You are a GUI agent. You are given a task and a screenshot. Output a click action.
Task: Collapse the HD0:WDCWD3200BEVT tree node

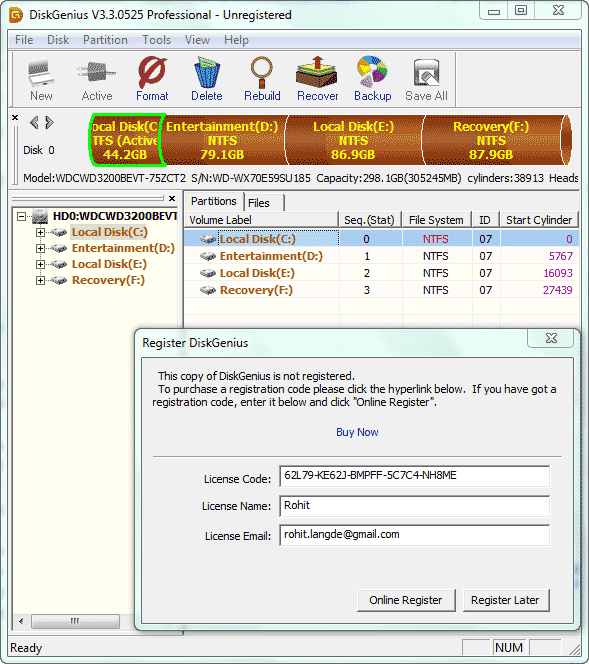(x=21, y=216)
